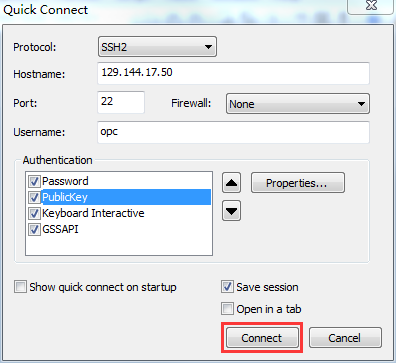Enable Show quick connect on startup
396x363 pixels.
(x=20, y=287)
